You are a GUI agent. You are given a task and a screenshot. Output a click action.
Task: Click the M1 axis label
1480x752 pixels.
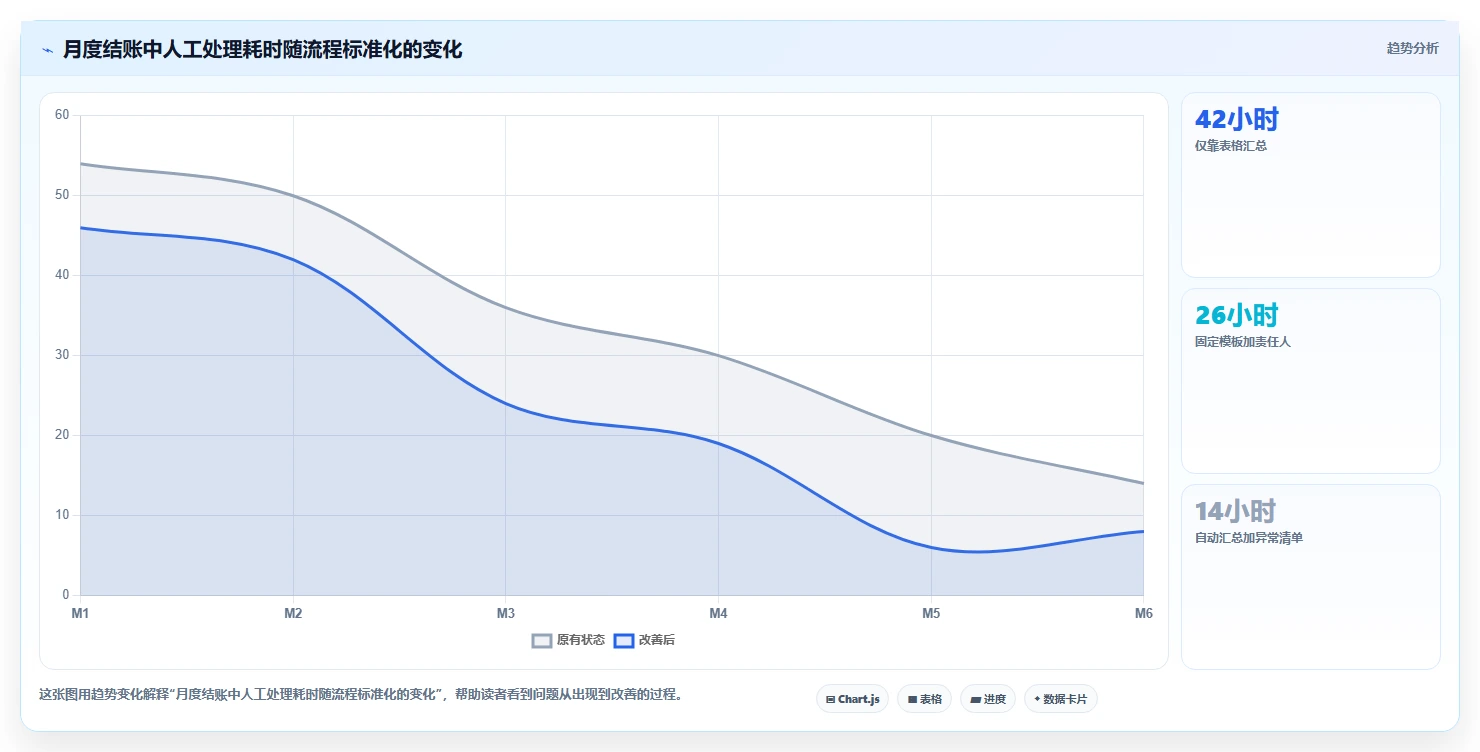[80, 613]
